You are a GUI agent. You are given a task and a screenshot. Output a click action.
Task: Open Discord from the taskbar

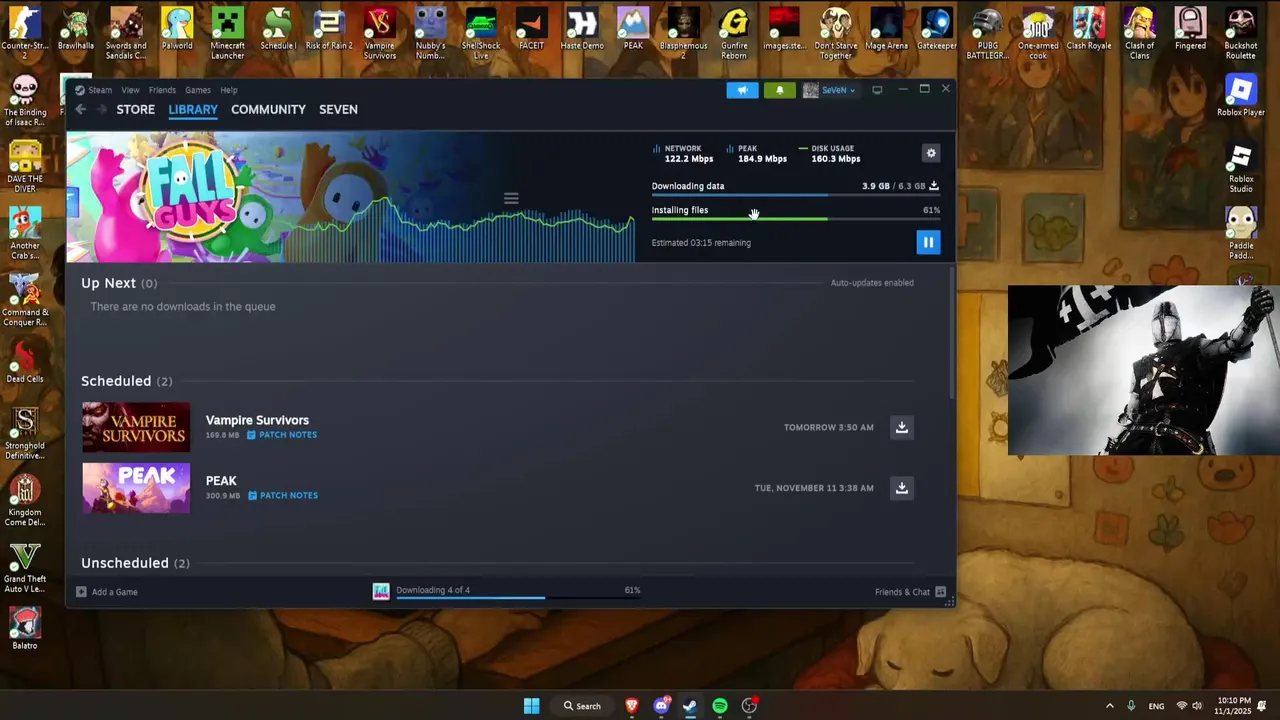(661, 706)
